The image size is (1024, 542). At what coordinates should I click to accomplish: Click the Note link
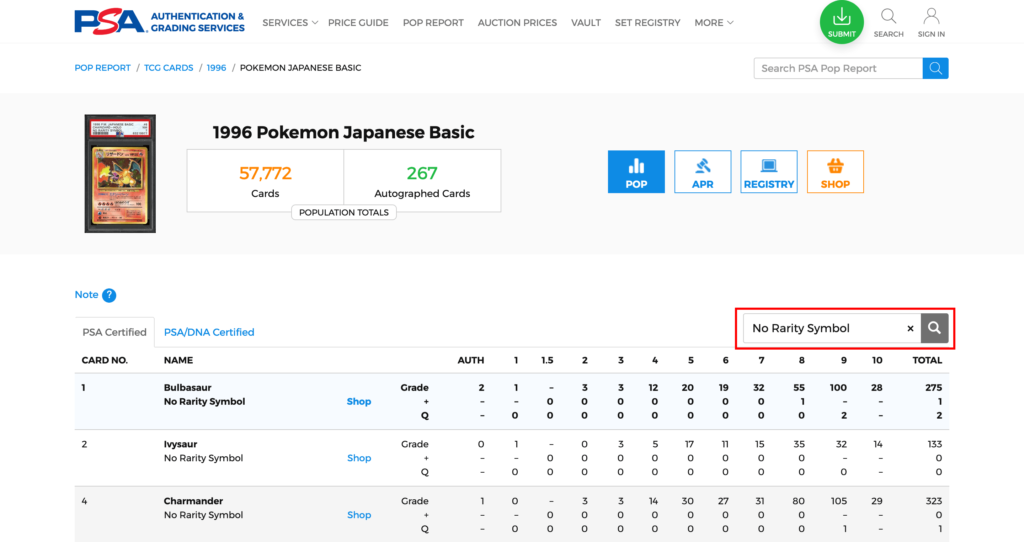(86, 295)
